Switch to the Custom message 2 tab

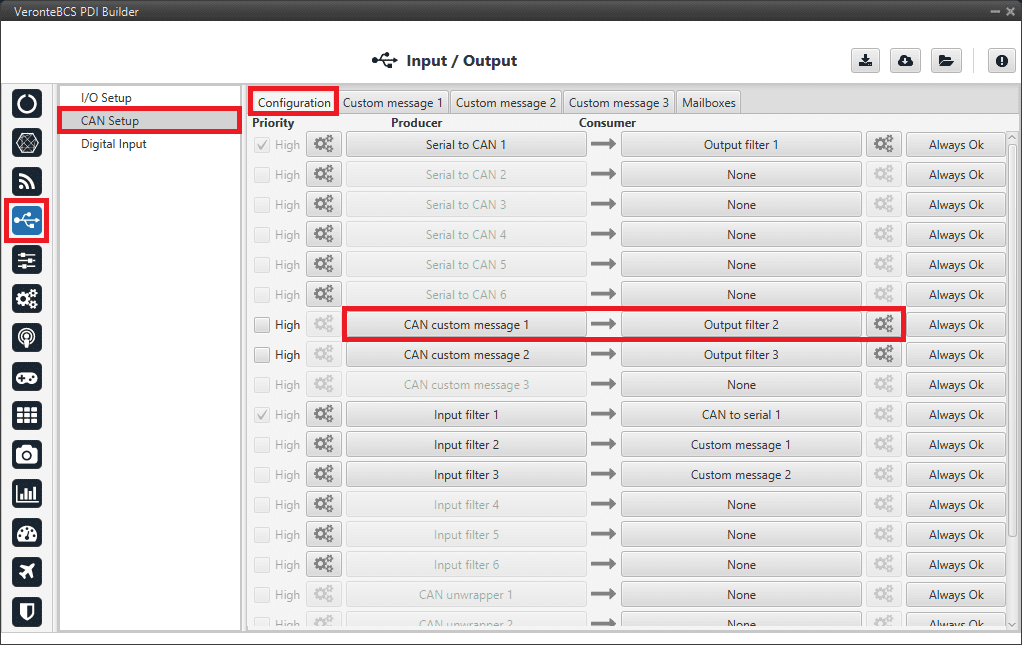point(506,102)
